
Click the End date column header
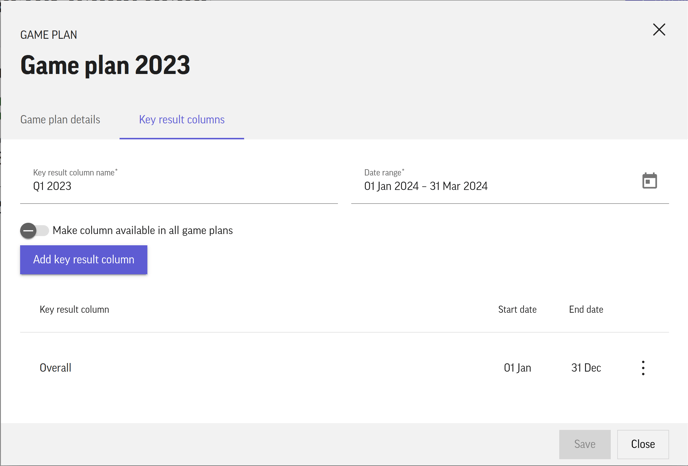pos(586,309)
